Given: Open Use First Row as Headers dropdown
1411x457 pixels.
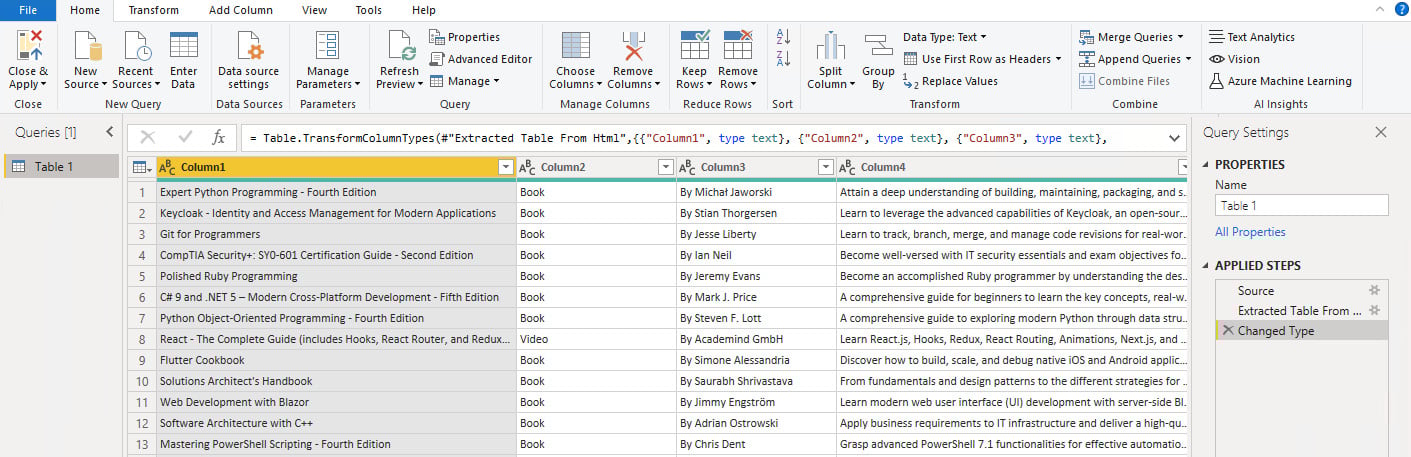Looking at the screenshot, I should (x=982, y=59).
